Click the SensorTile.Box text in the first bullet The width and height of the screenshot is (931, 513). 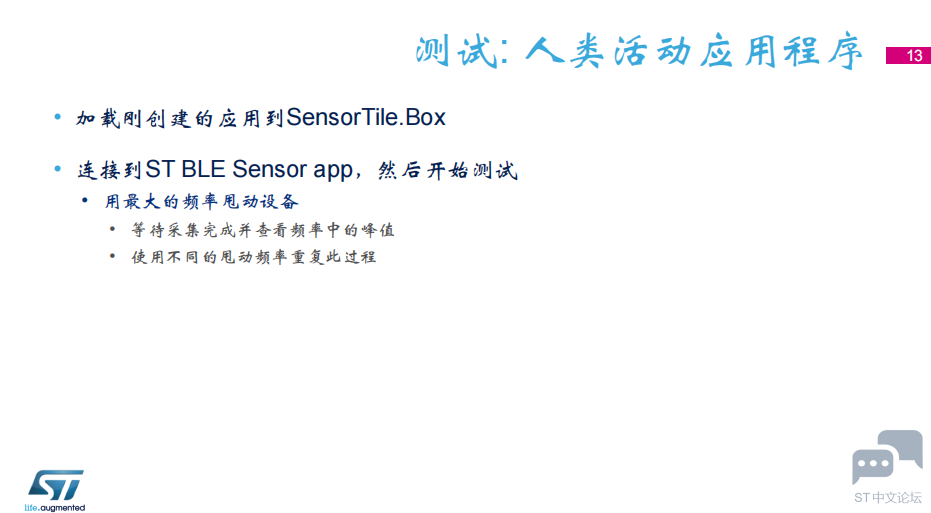[366, 118]
